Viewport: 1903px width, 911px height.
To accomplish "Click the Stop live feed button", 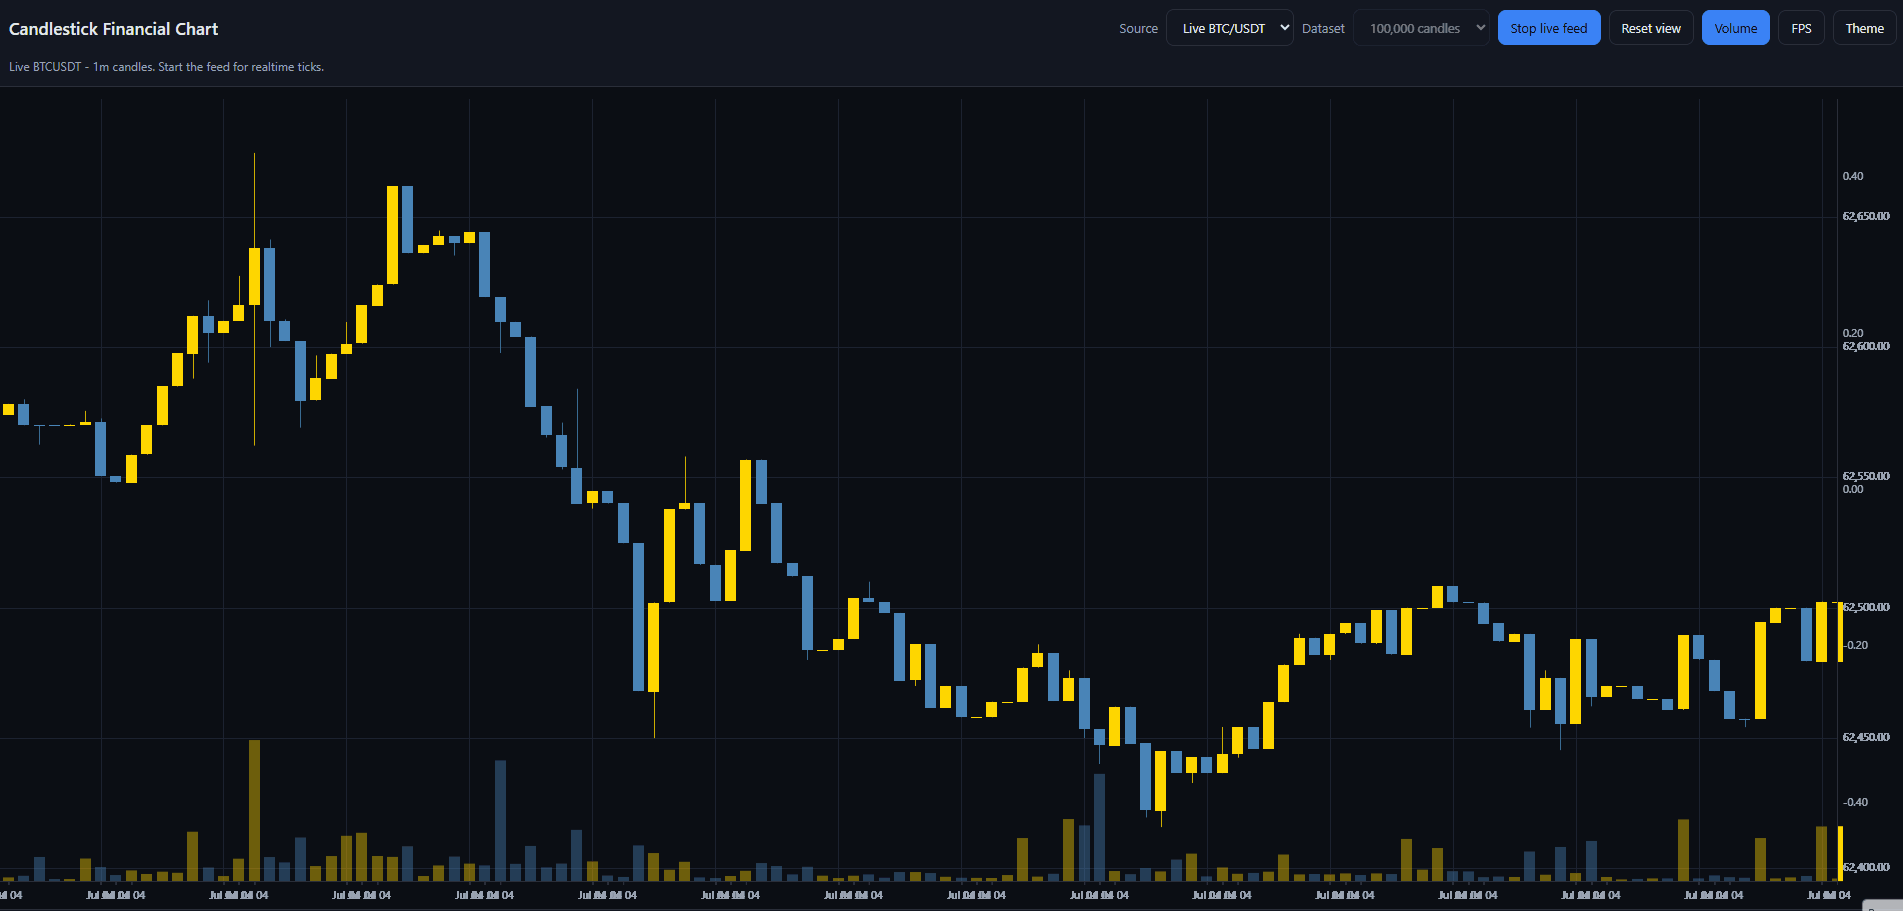I will (1549, 28).
